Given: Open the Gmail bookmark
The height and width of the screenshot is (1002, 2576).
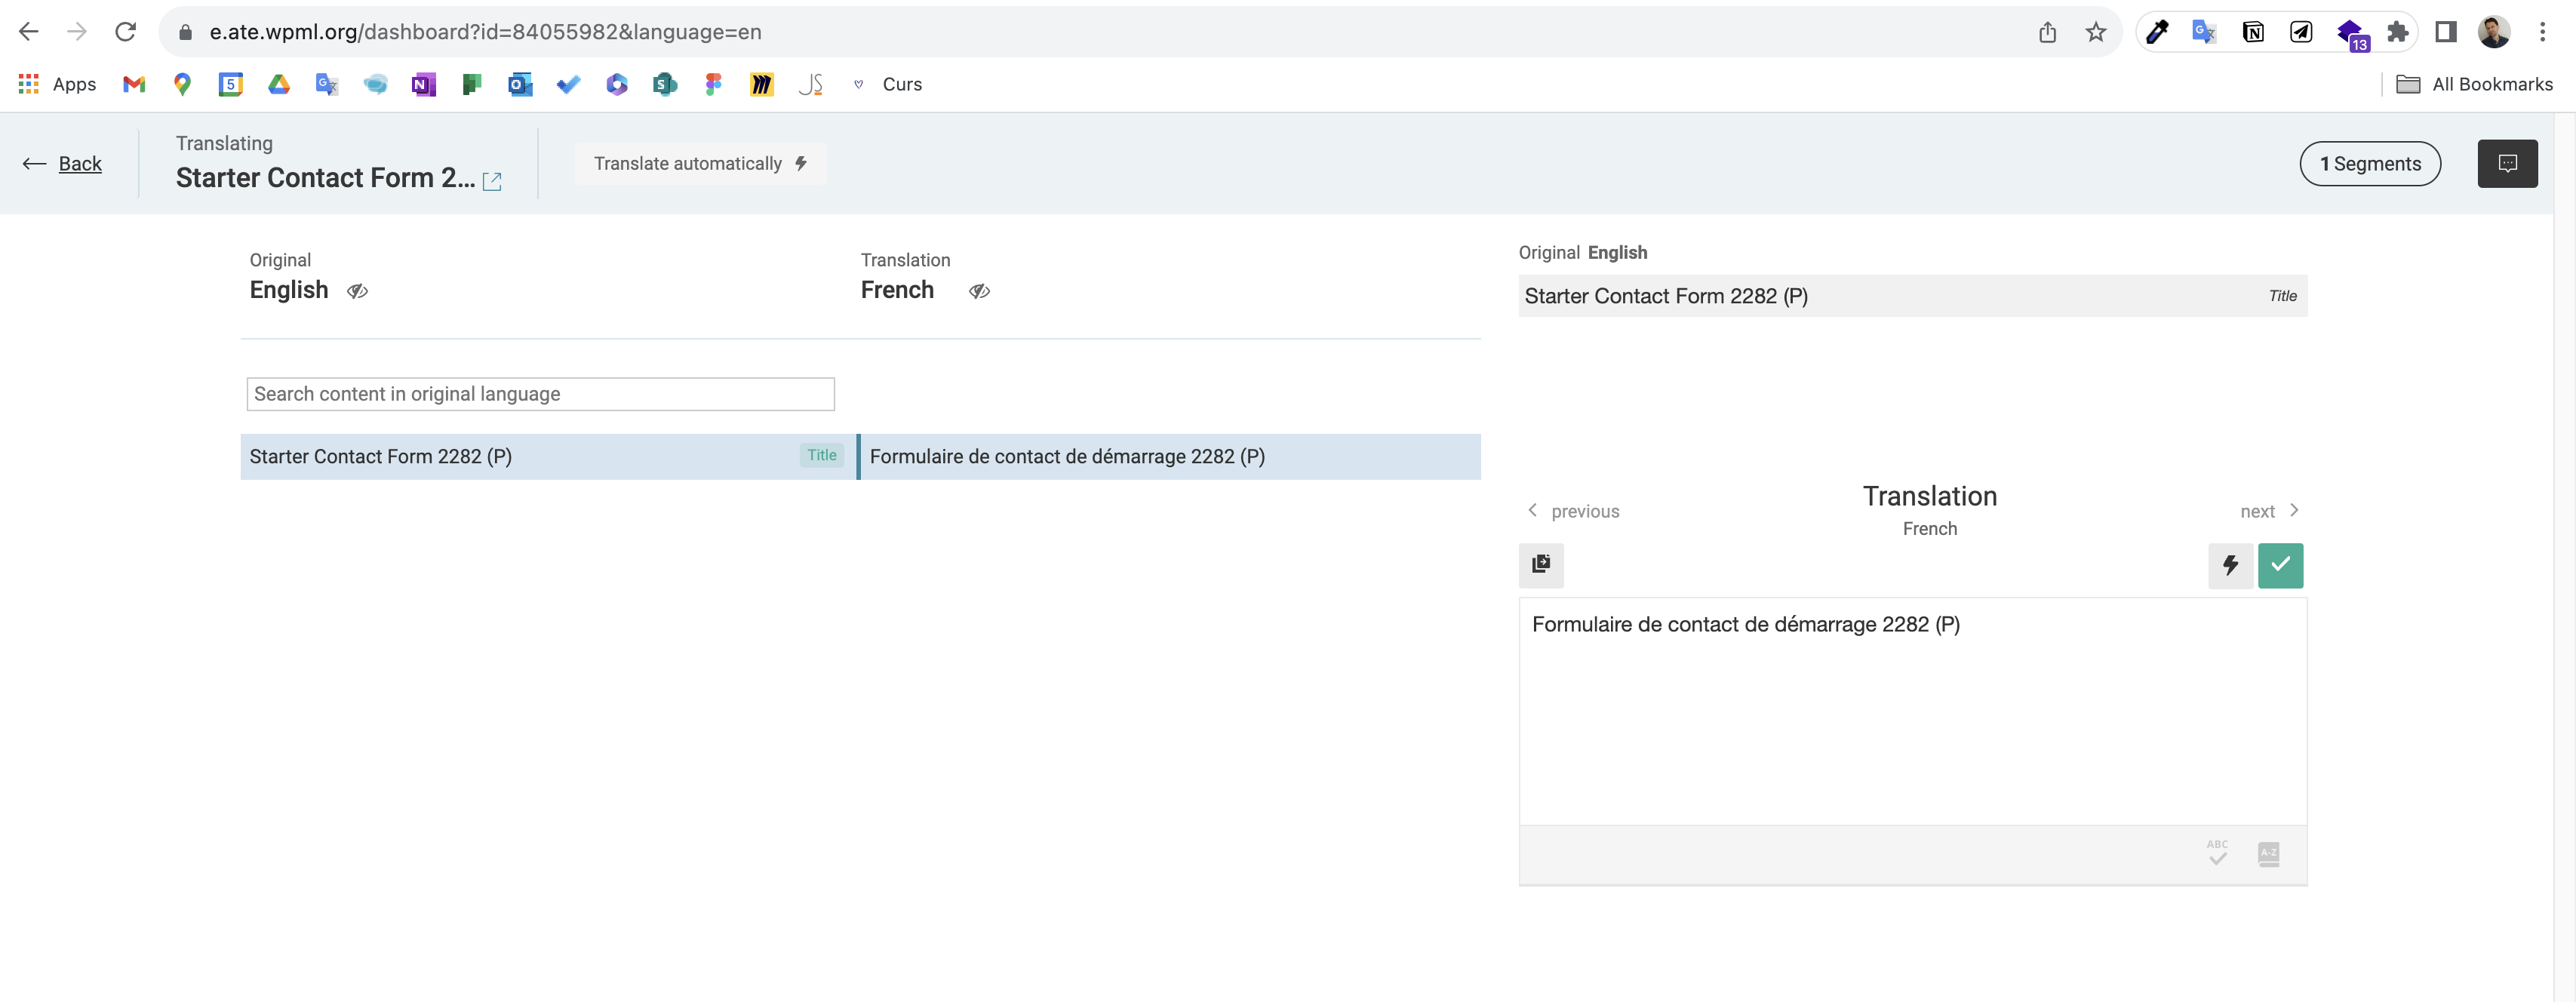Looking at the screenshot, I should (x=134, y=84).
